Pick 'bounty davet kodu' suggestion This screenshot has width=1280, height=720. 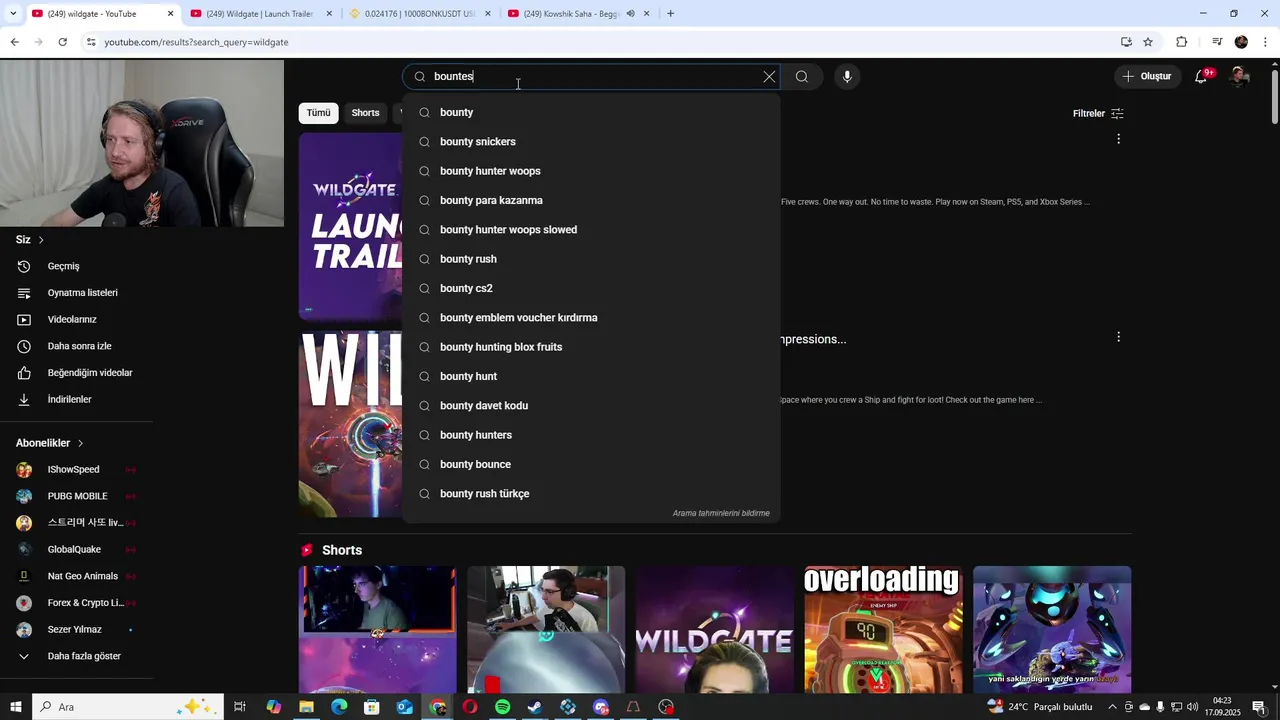click(x=591, y=406)
